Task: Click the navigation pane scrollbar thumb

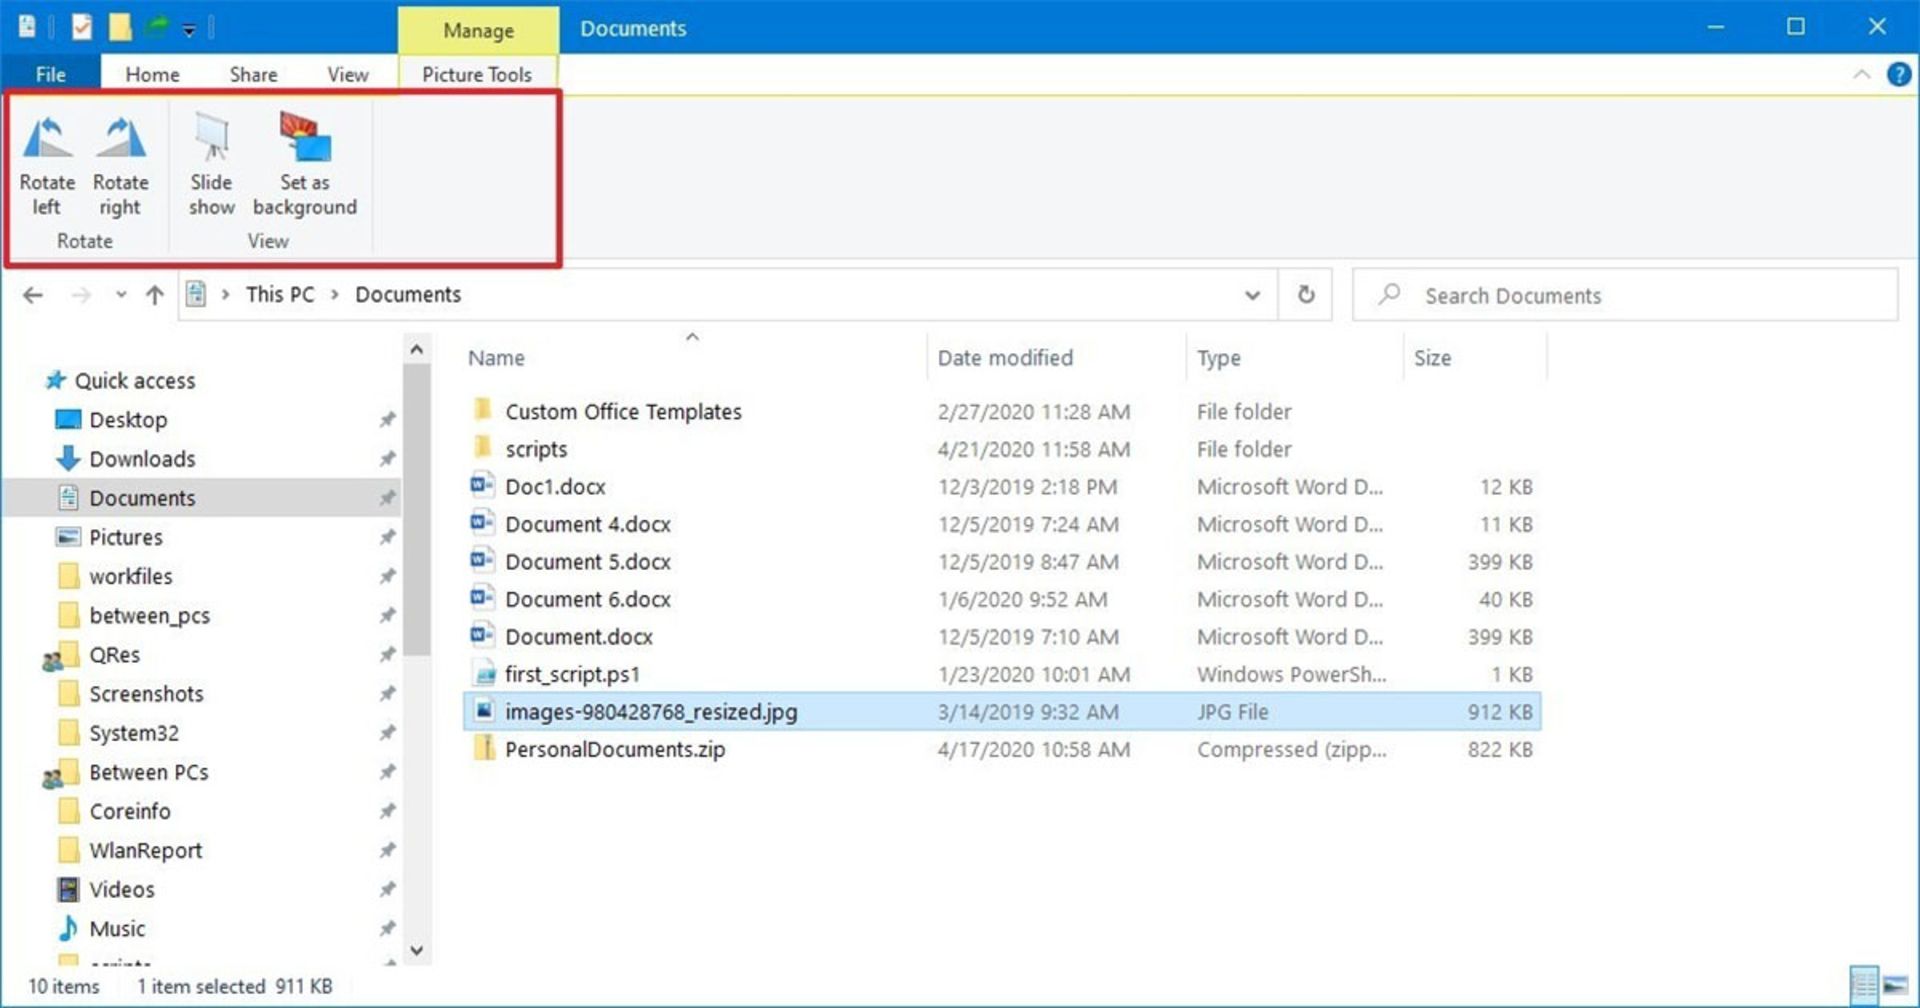Action: (x=417, y=510)
